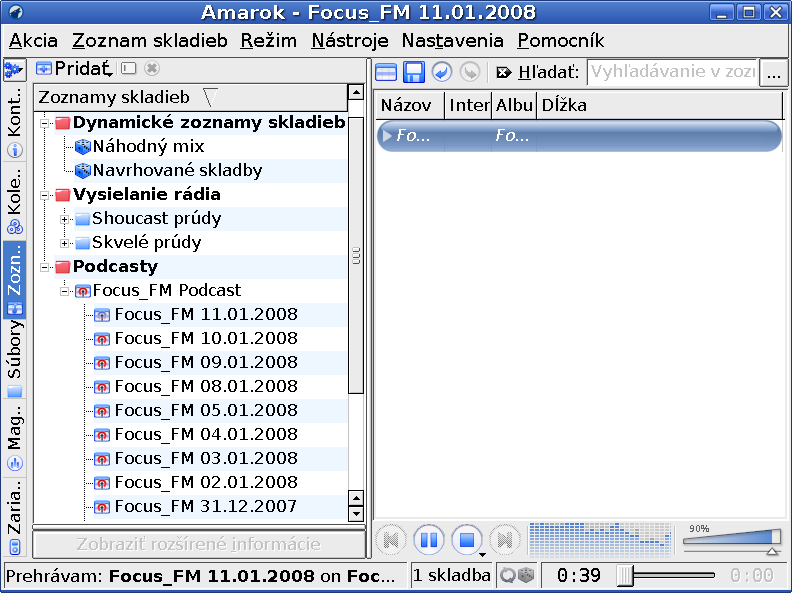
Task: Stop playback
Action: (467, 540)
